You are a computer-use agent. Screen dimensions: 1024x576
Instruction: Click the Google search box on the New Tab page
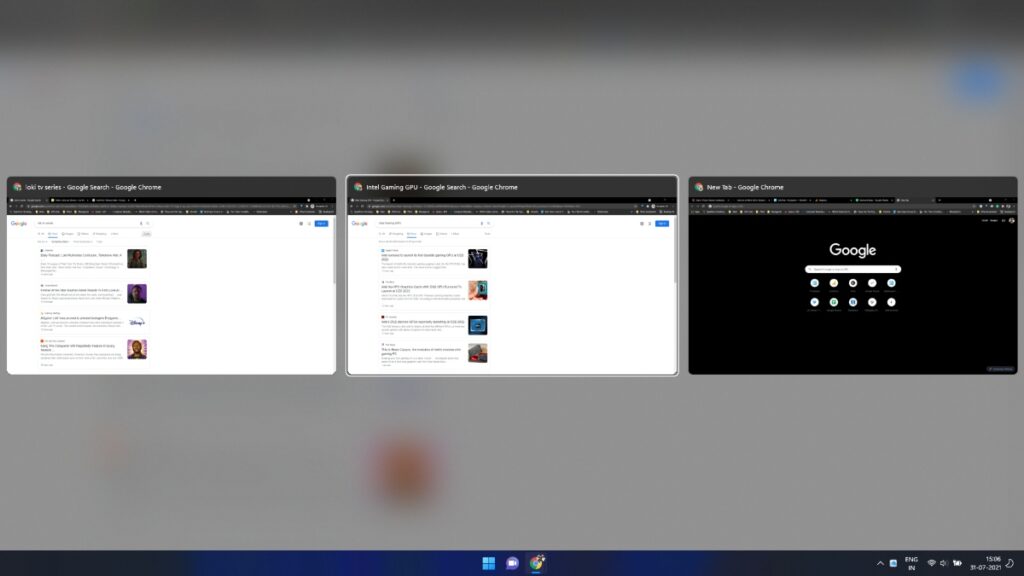coord(853,268)
